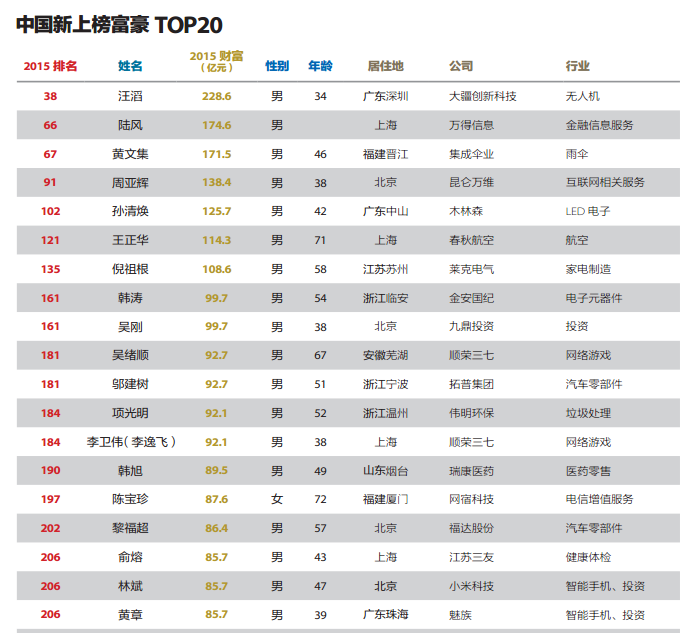Screen dimensions: 682x633
Task: Click company 金安国纪
Action: 471,298
